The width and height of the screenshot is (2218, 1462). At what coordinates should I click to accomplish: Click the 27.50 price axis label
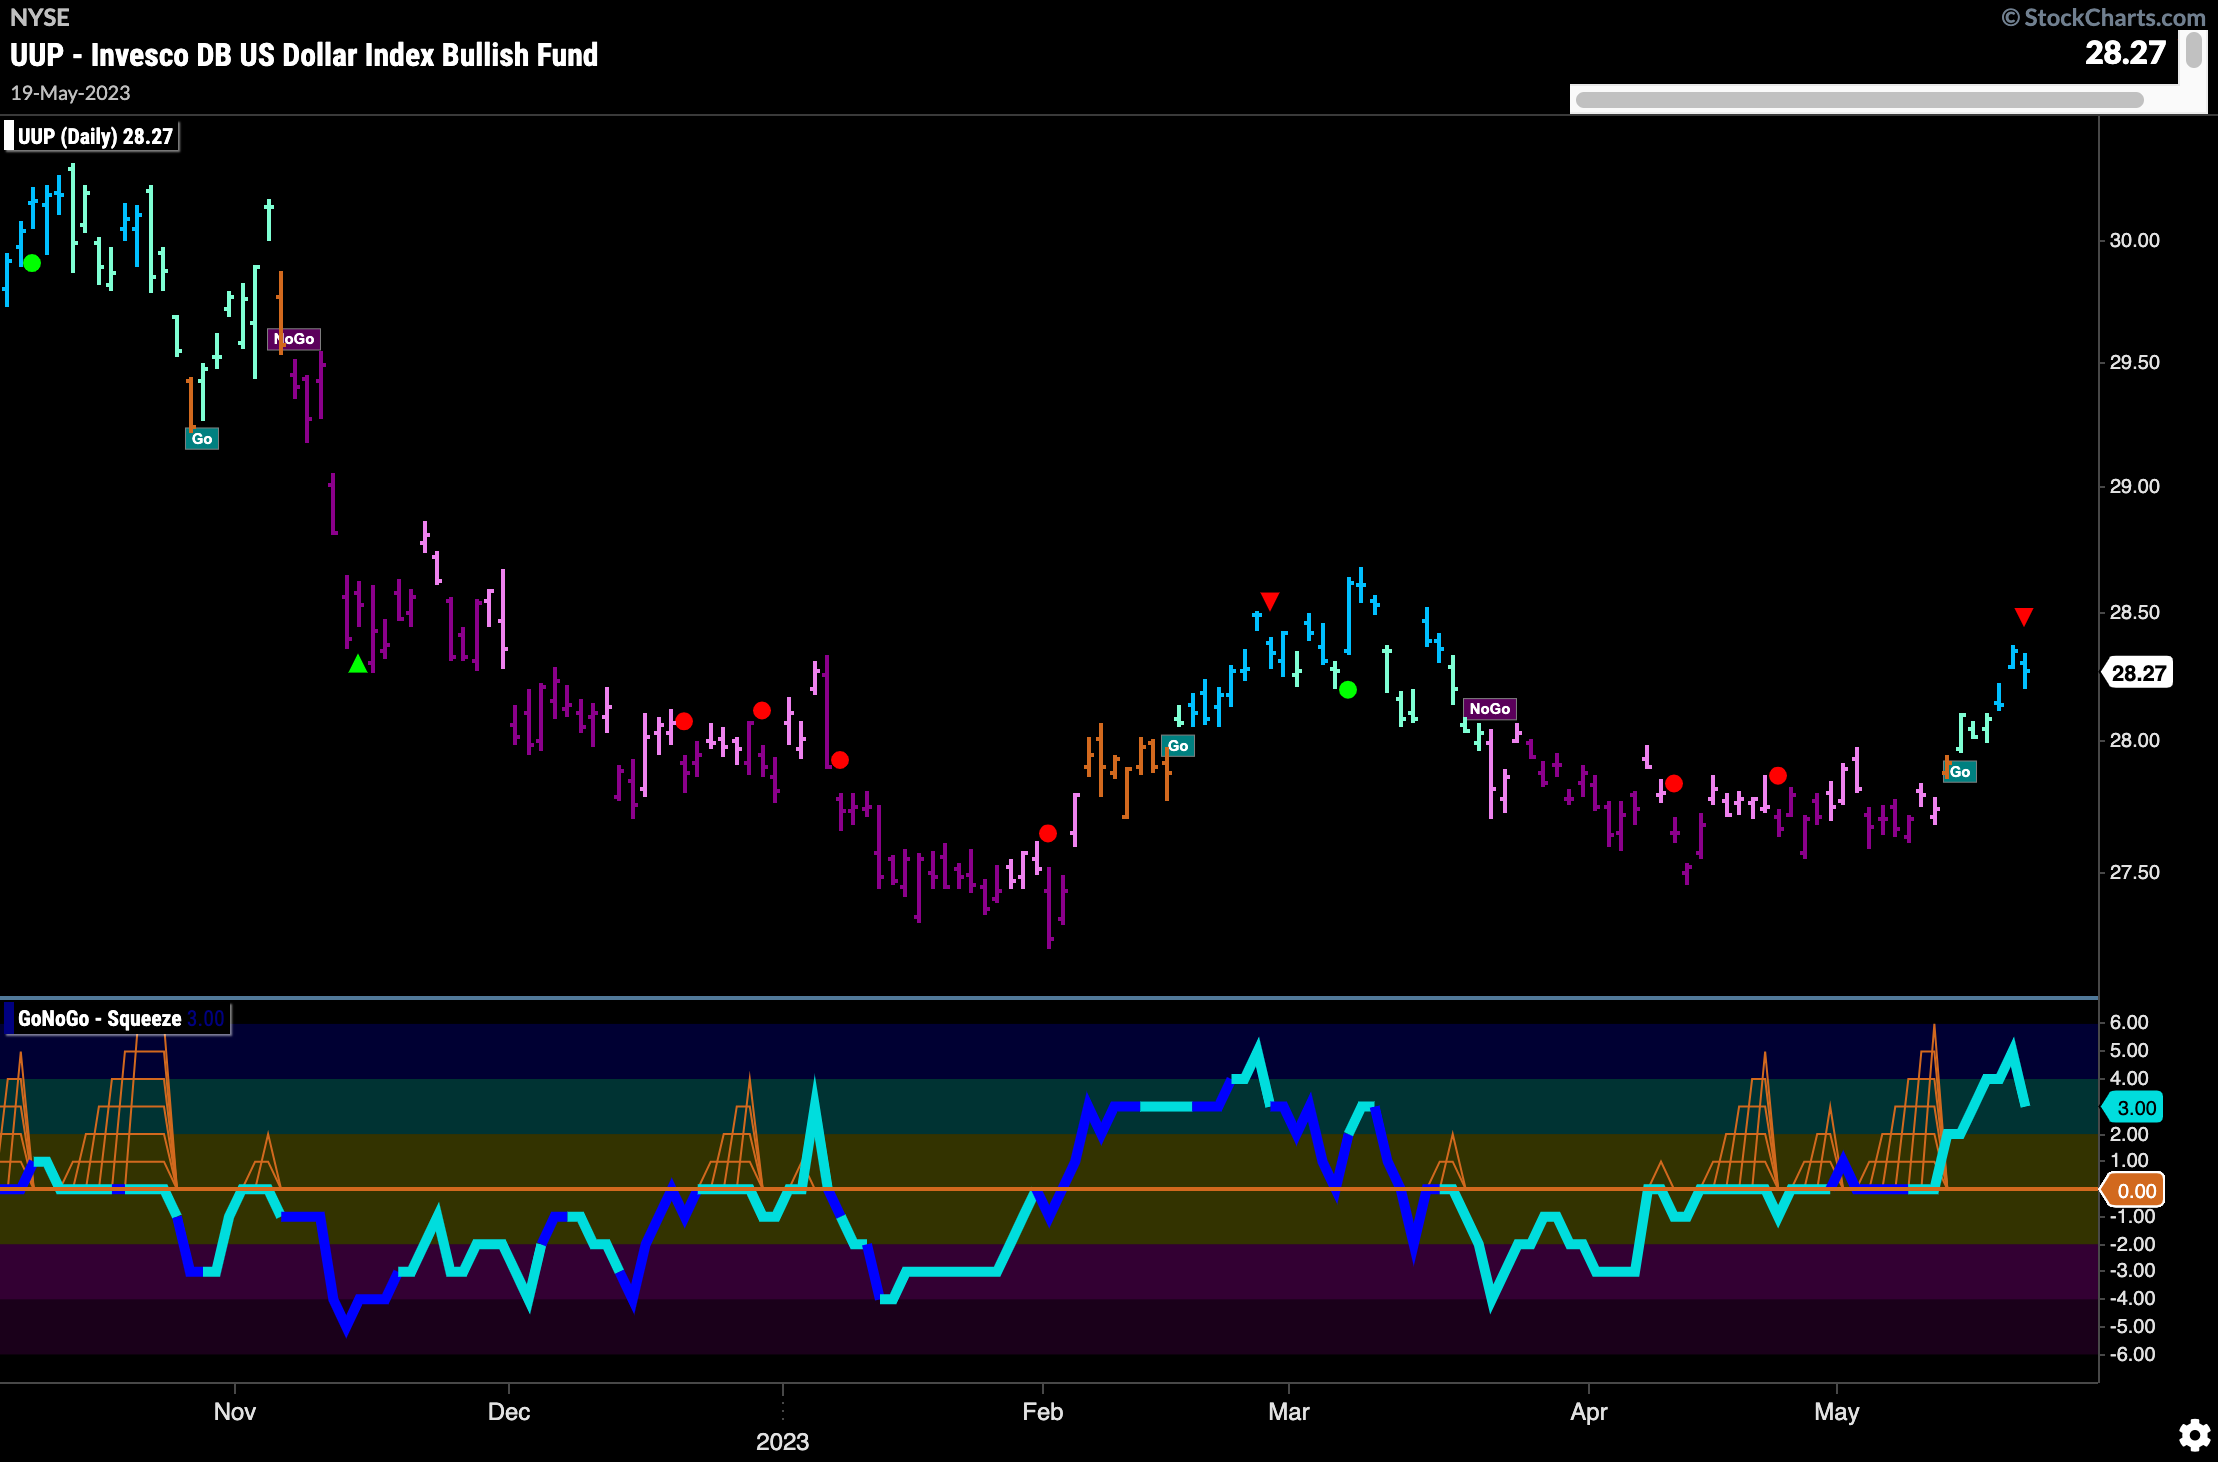click(x=2134, y=872)
